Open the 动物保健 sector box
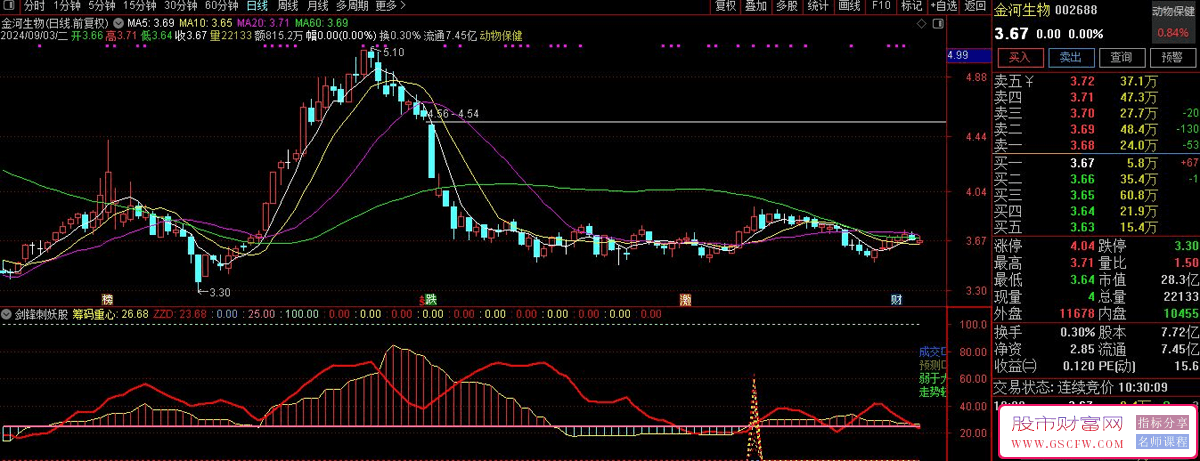Viewport: 1200px width, 461px height. click(x=1173, y=24)
